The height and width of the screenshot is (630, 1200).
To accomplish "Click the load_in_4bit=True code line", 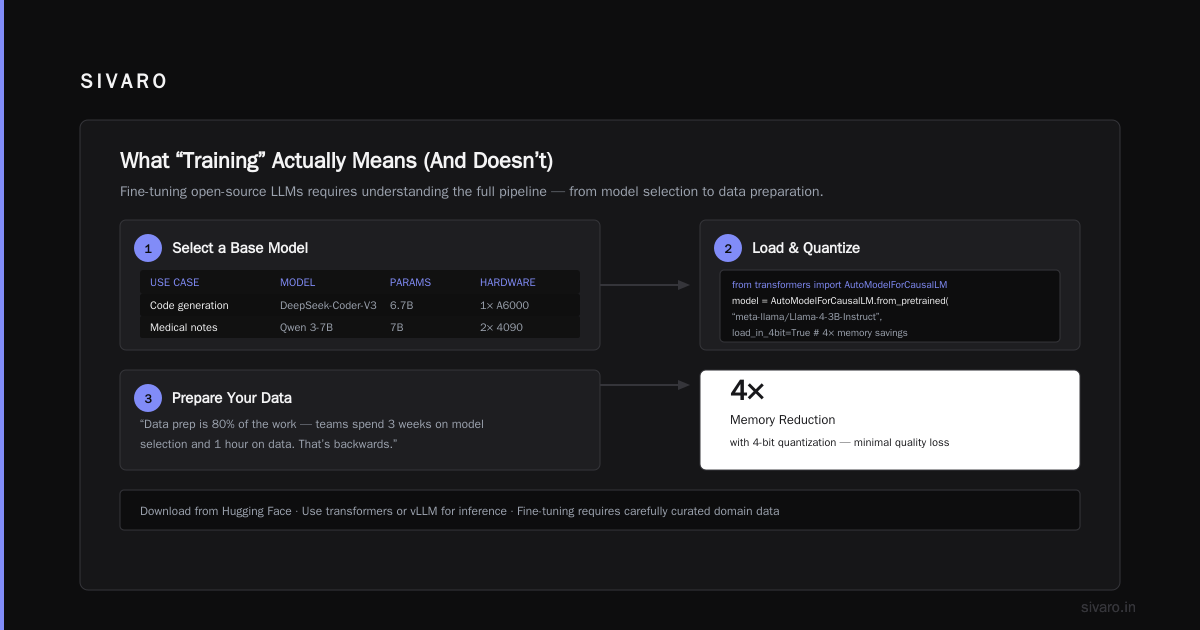I will pyautogui.click(x=820, y=332).
